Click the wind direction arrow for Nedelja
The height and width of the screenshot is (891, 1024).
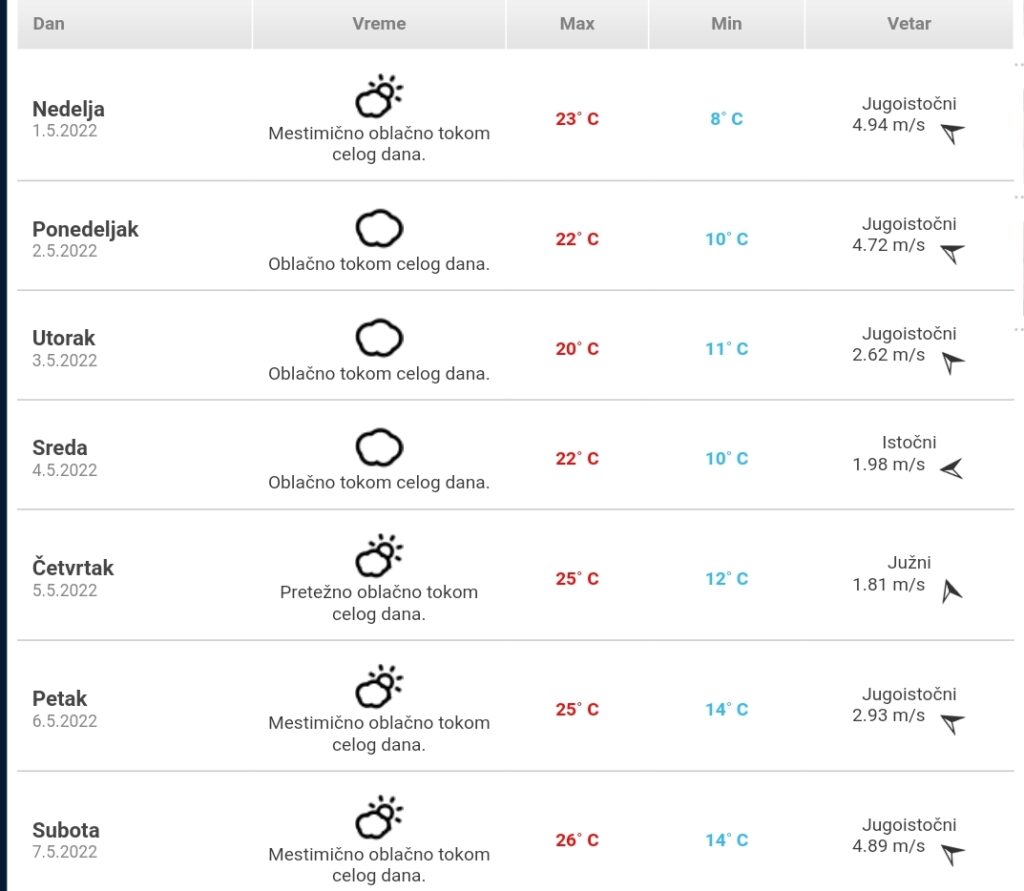952,133
